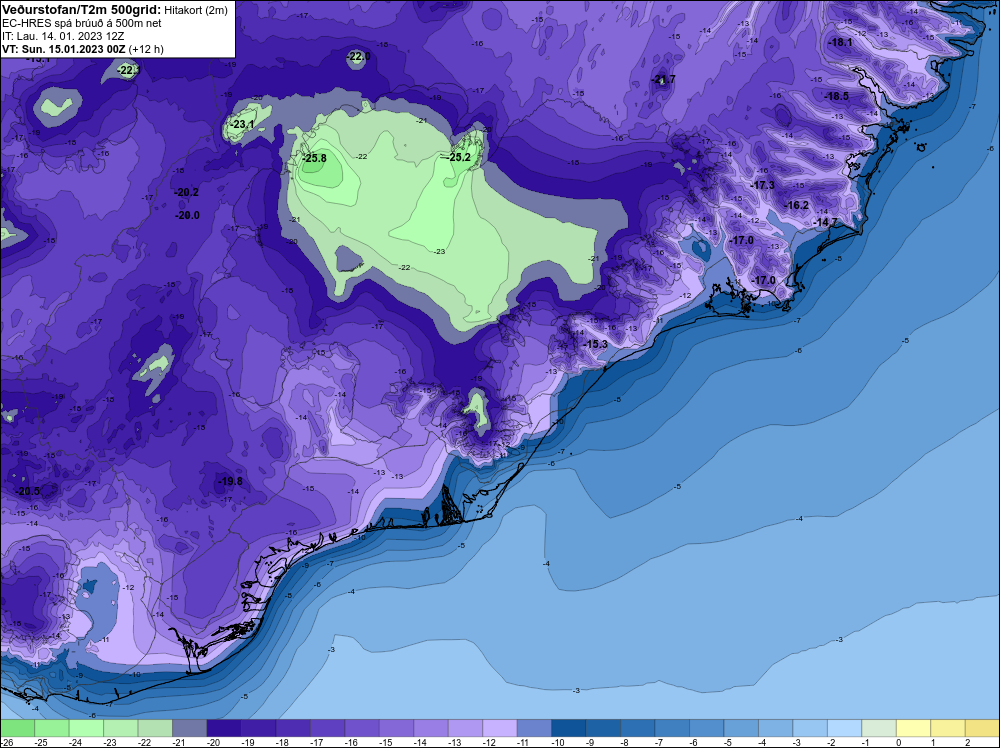Click the bold -18.5 temperature value
1000x748 pixels.
[x=837, y=96]
